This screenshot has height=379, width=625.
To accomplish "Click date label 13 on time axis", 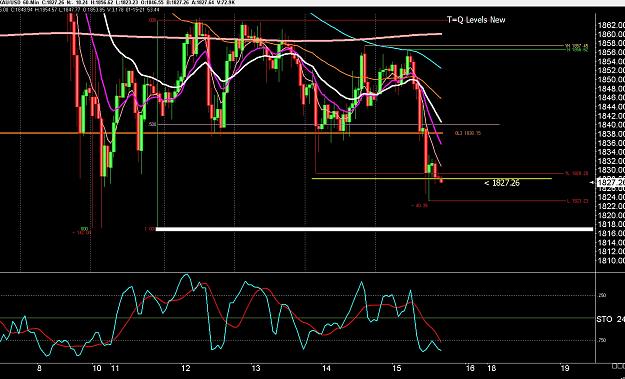I will click(256, 368).
